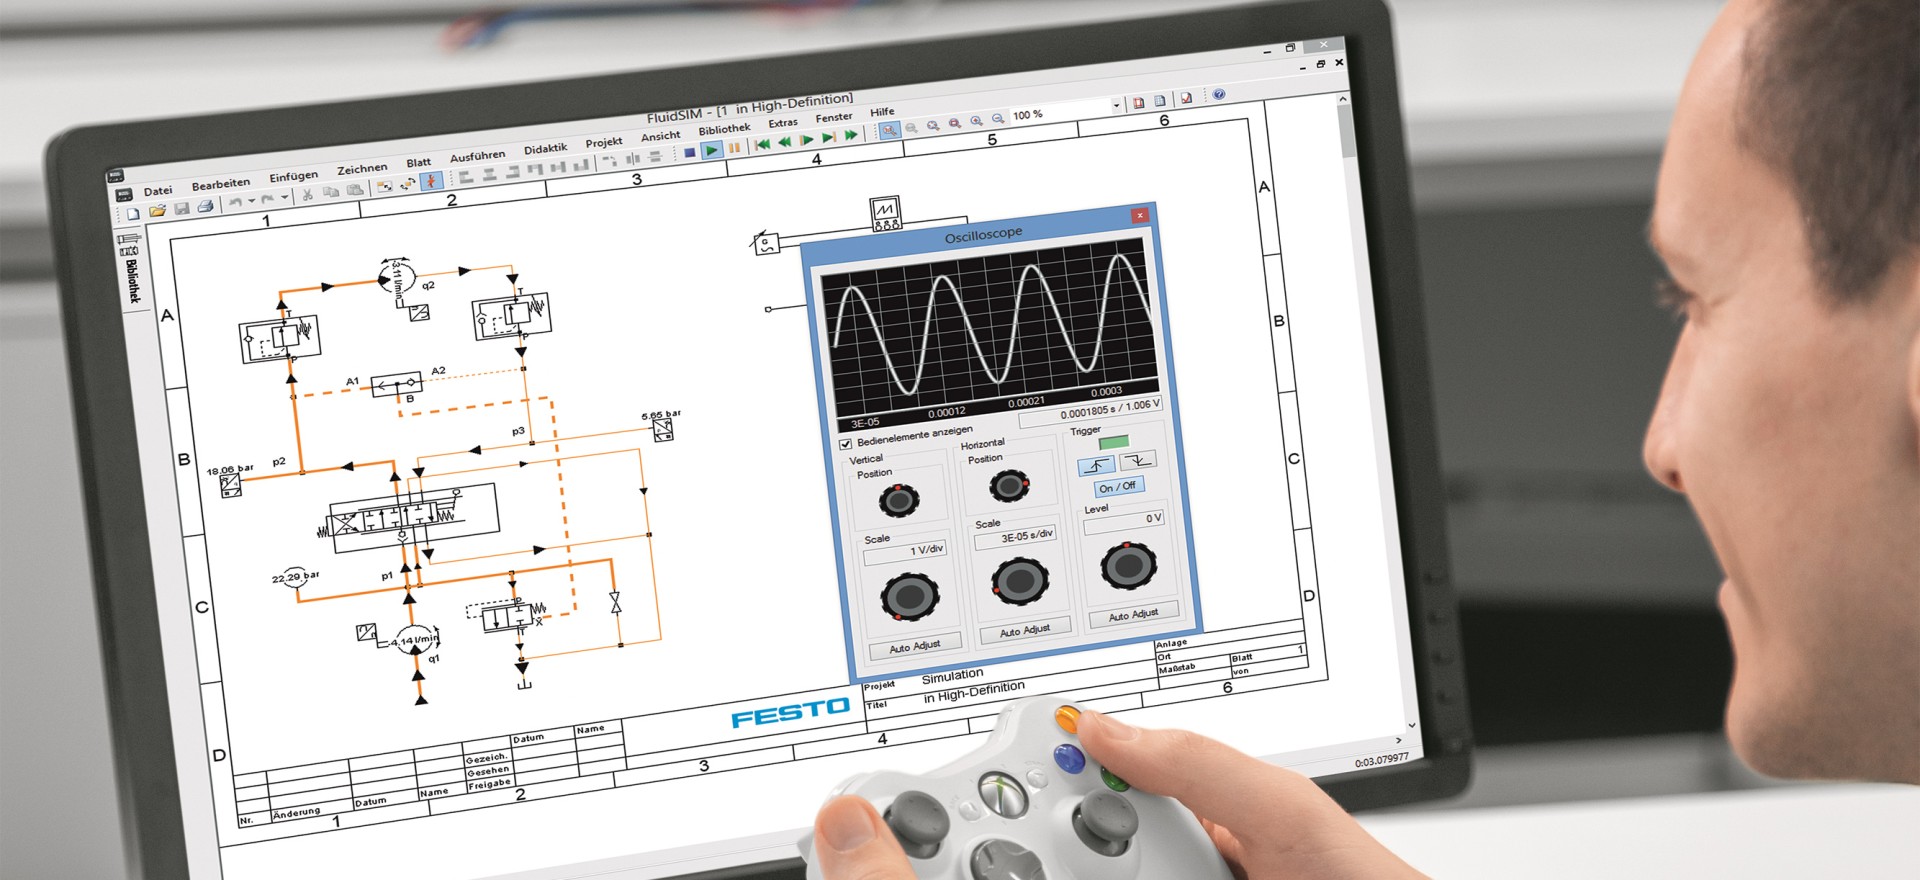
Task: Open the Didaktik menu
Action: 545,149
